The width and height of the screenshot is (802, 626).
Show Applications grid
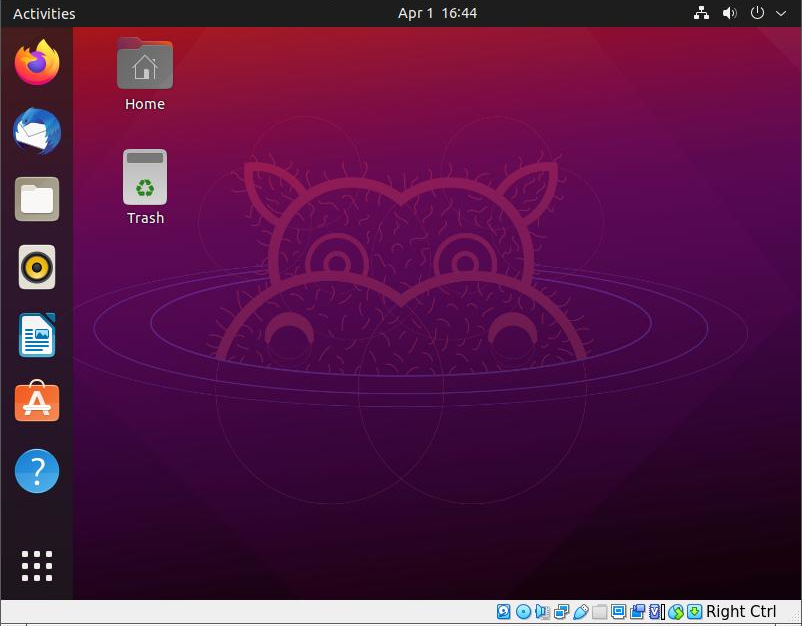[37, 566]
